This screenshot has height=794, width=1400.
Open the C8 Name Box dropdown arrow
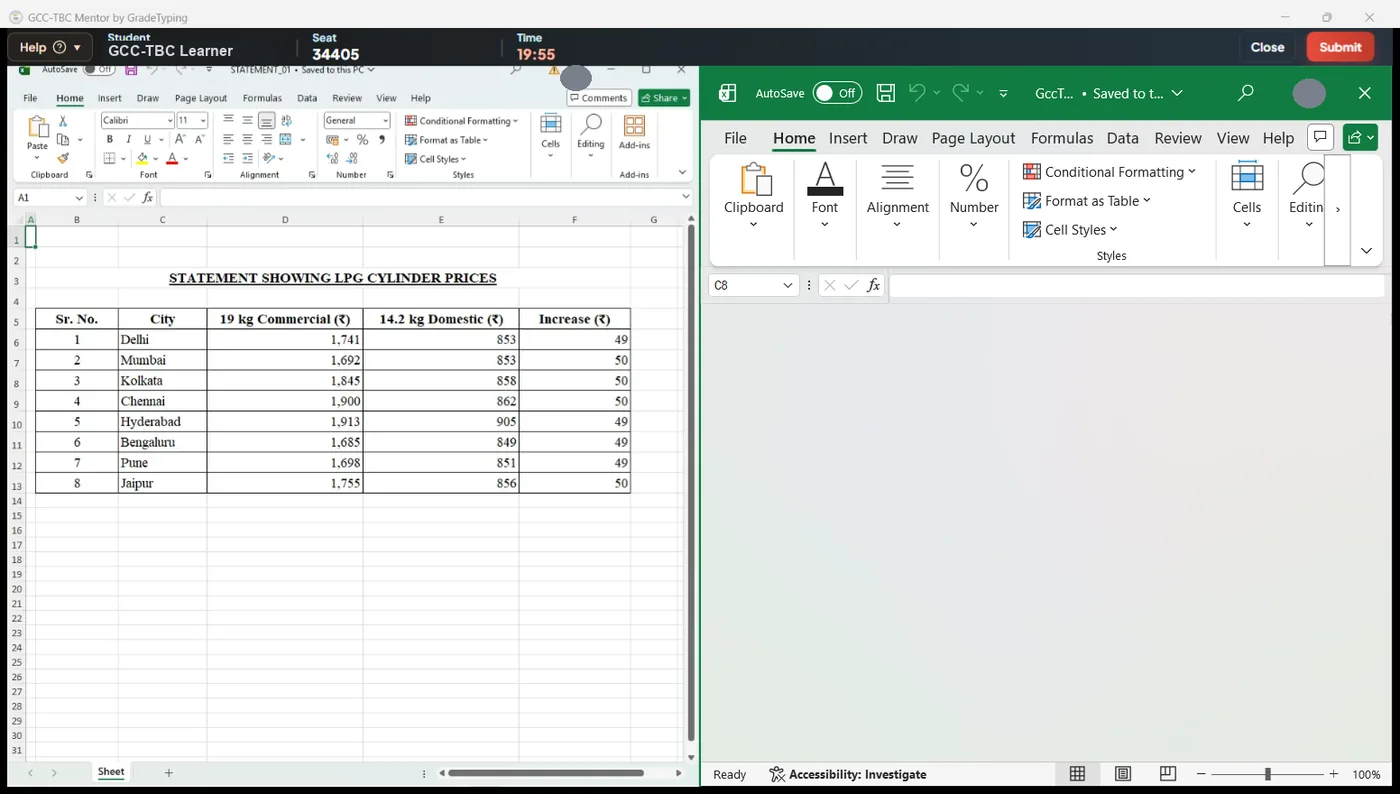(786, 285)
